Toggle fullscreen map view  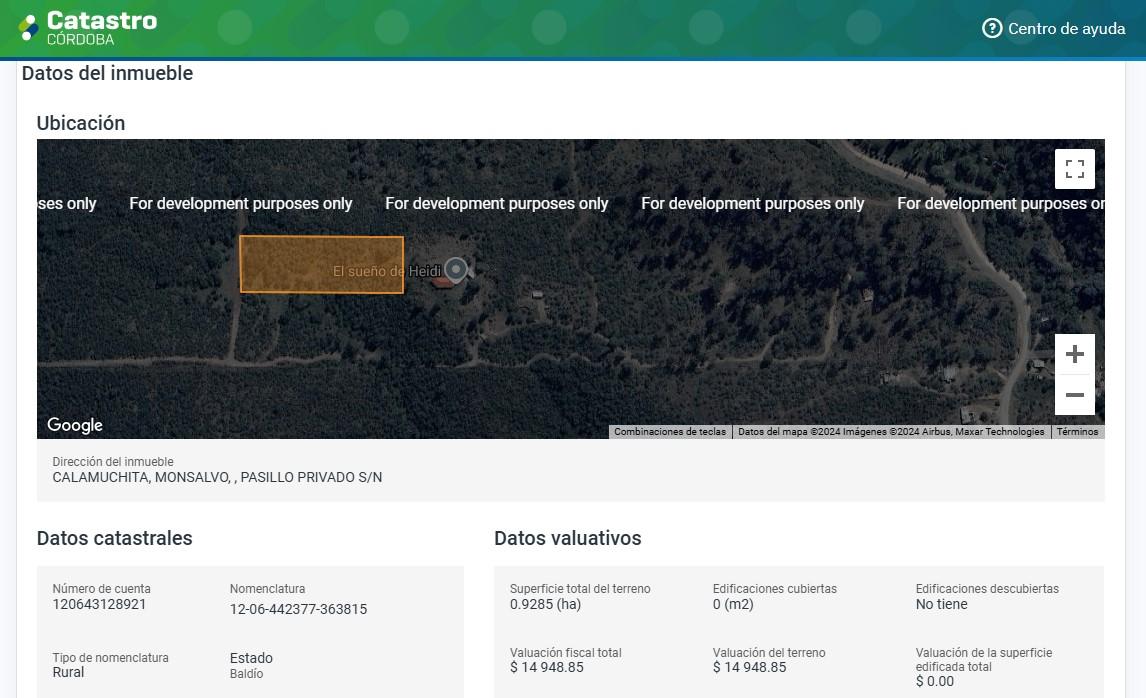(1074, 169)
